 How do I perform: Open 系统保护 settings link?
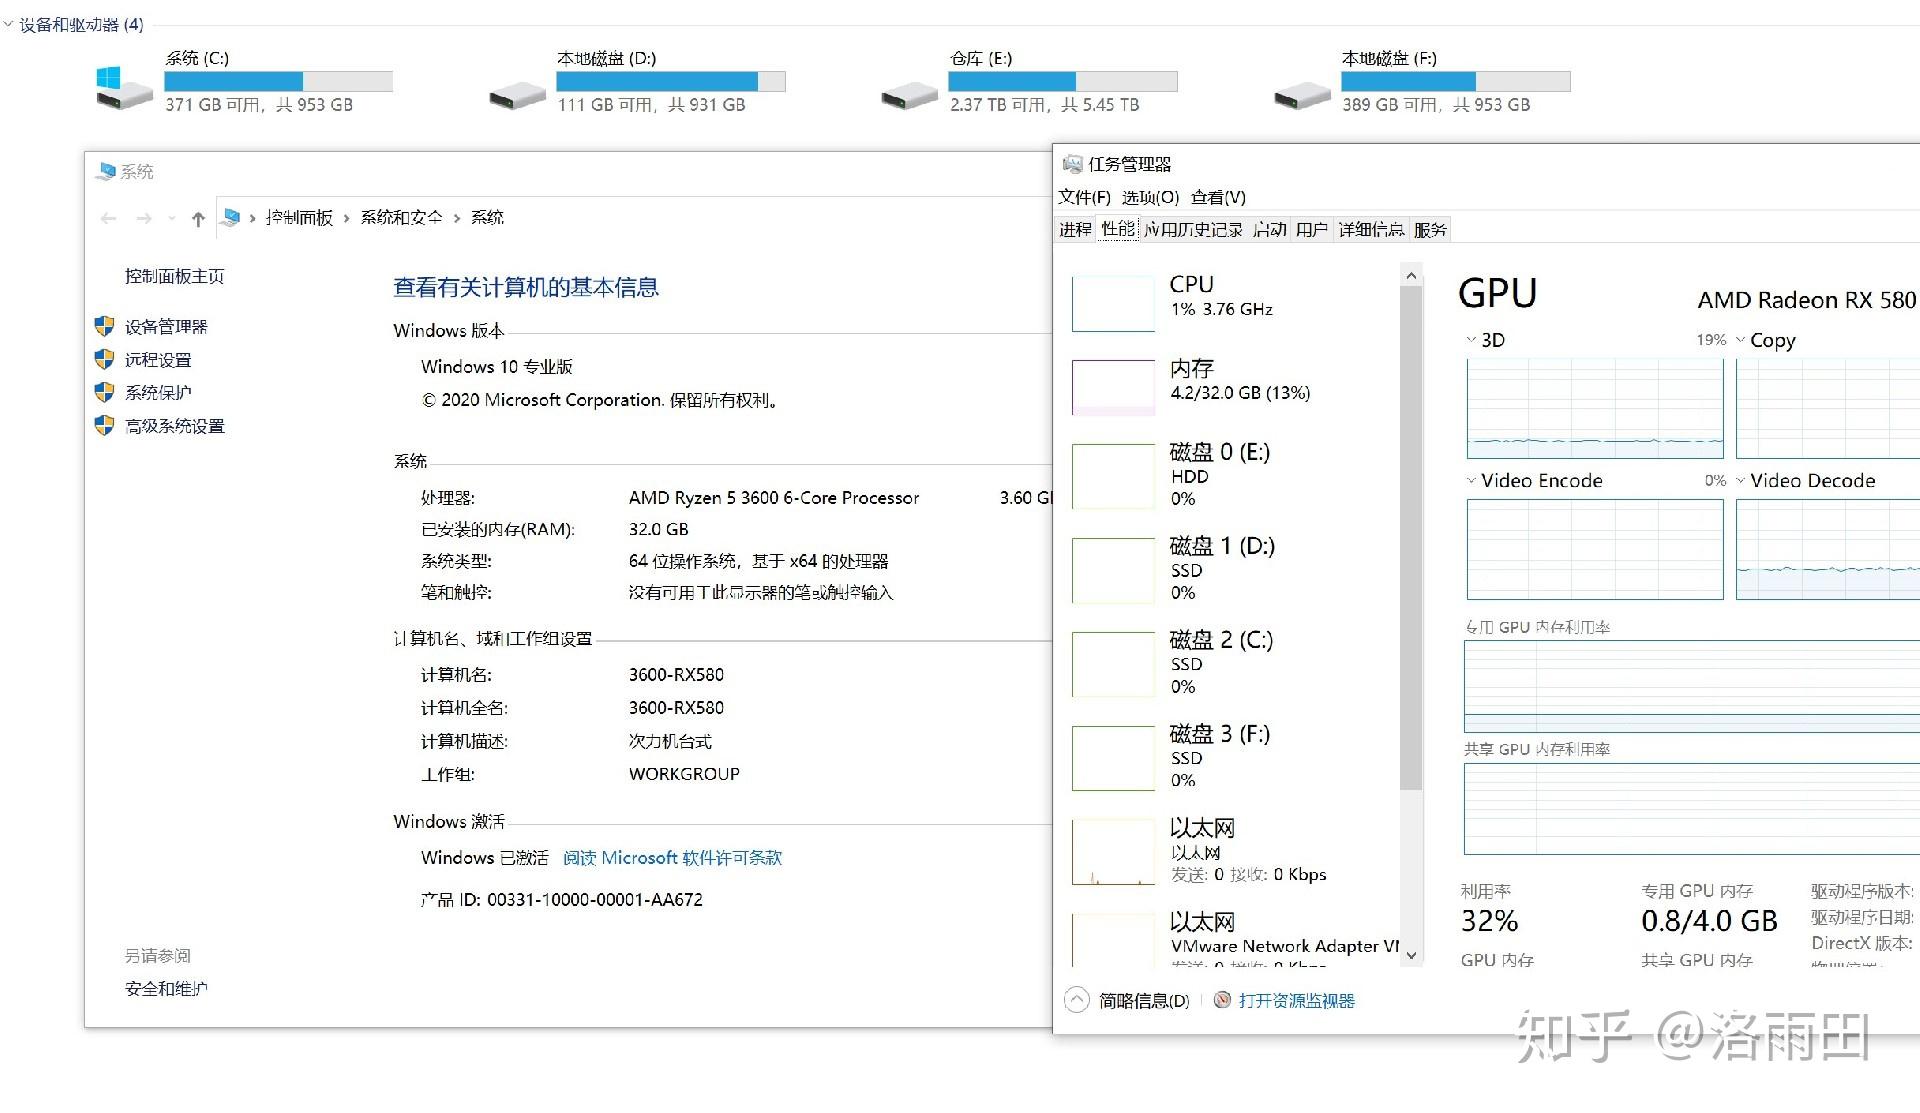(158, 392)
